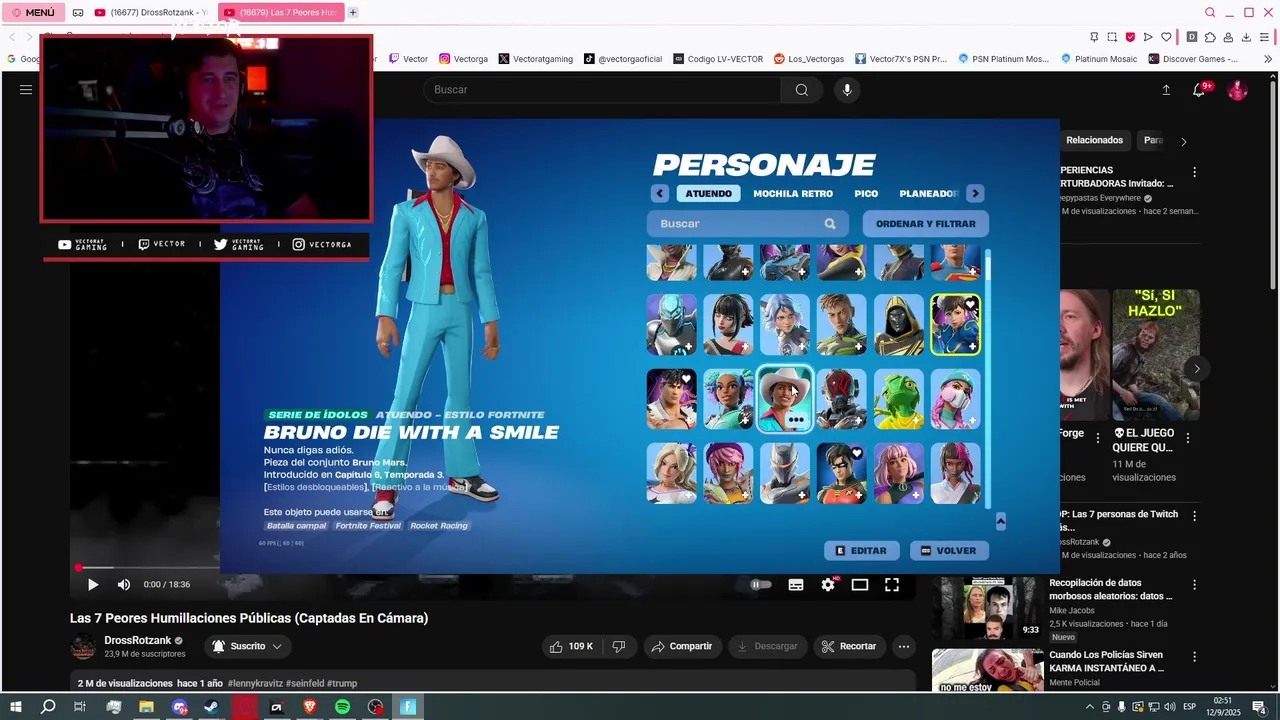
Task: Open browser search magnifier in title bar
Action: coord(1210,13)
